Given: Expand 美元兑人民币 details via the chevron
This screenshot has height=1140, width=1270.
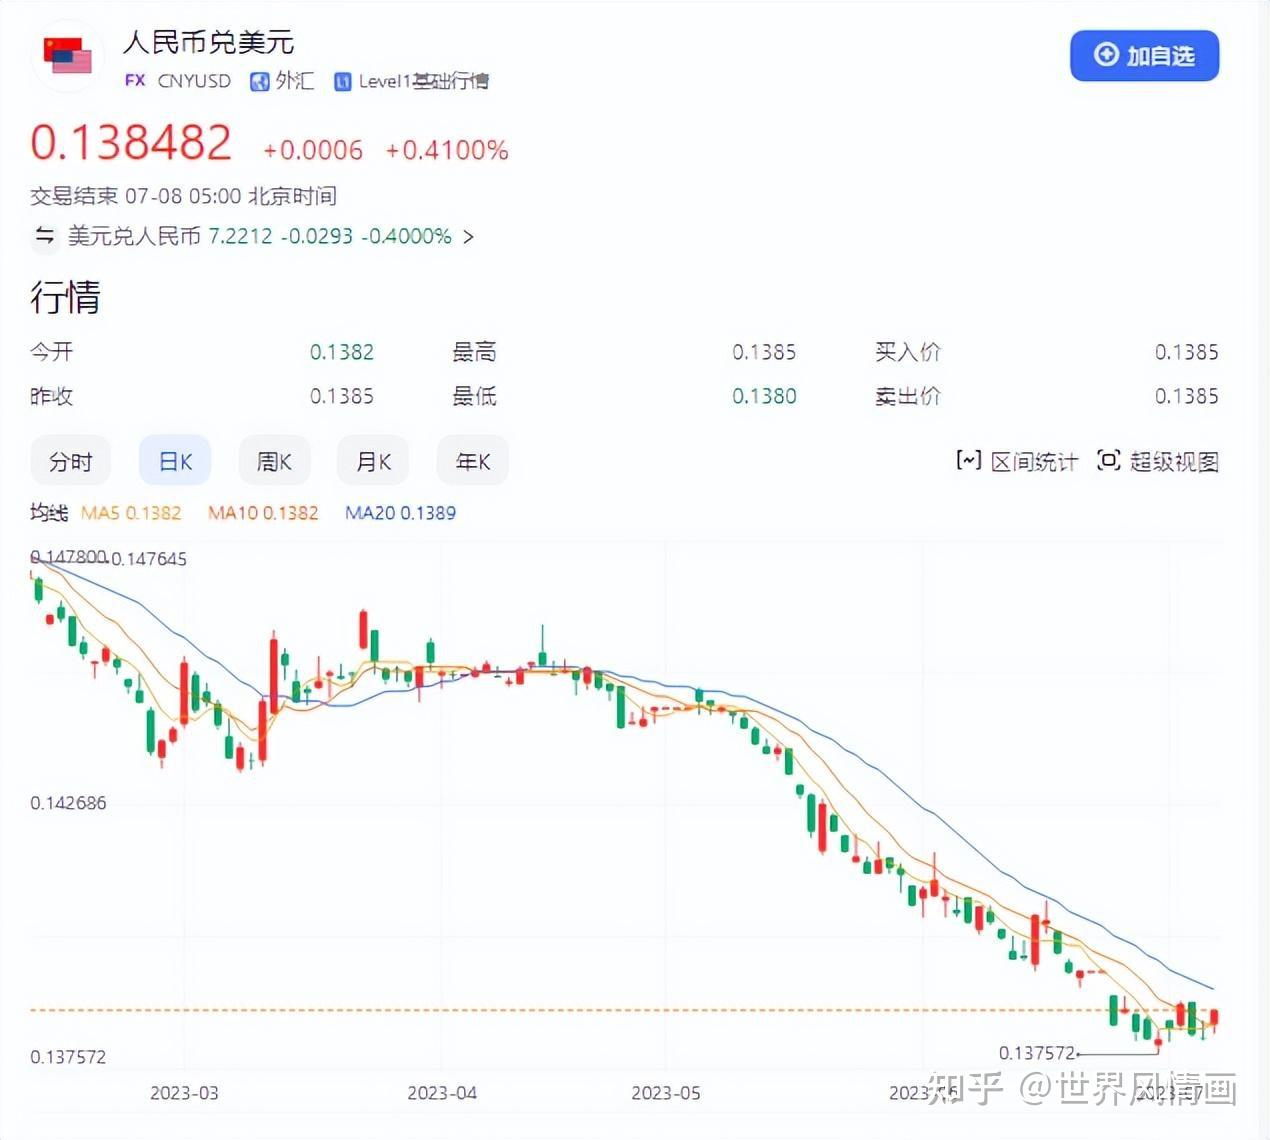Looking at the screenshot, I should coord(467,237).
